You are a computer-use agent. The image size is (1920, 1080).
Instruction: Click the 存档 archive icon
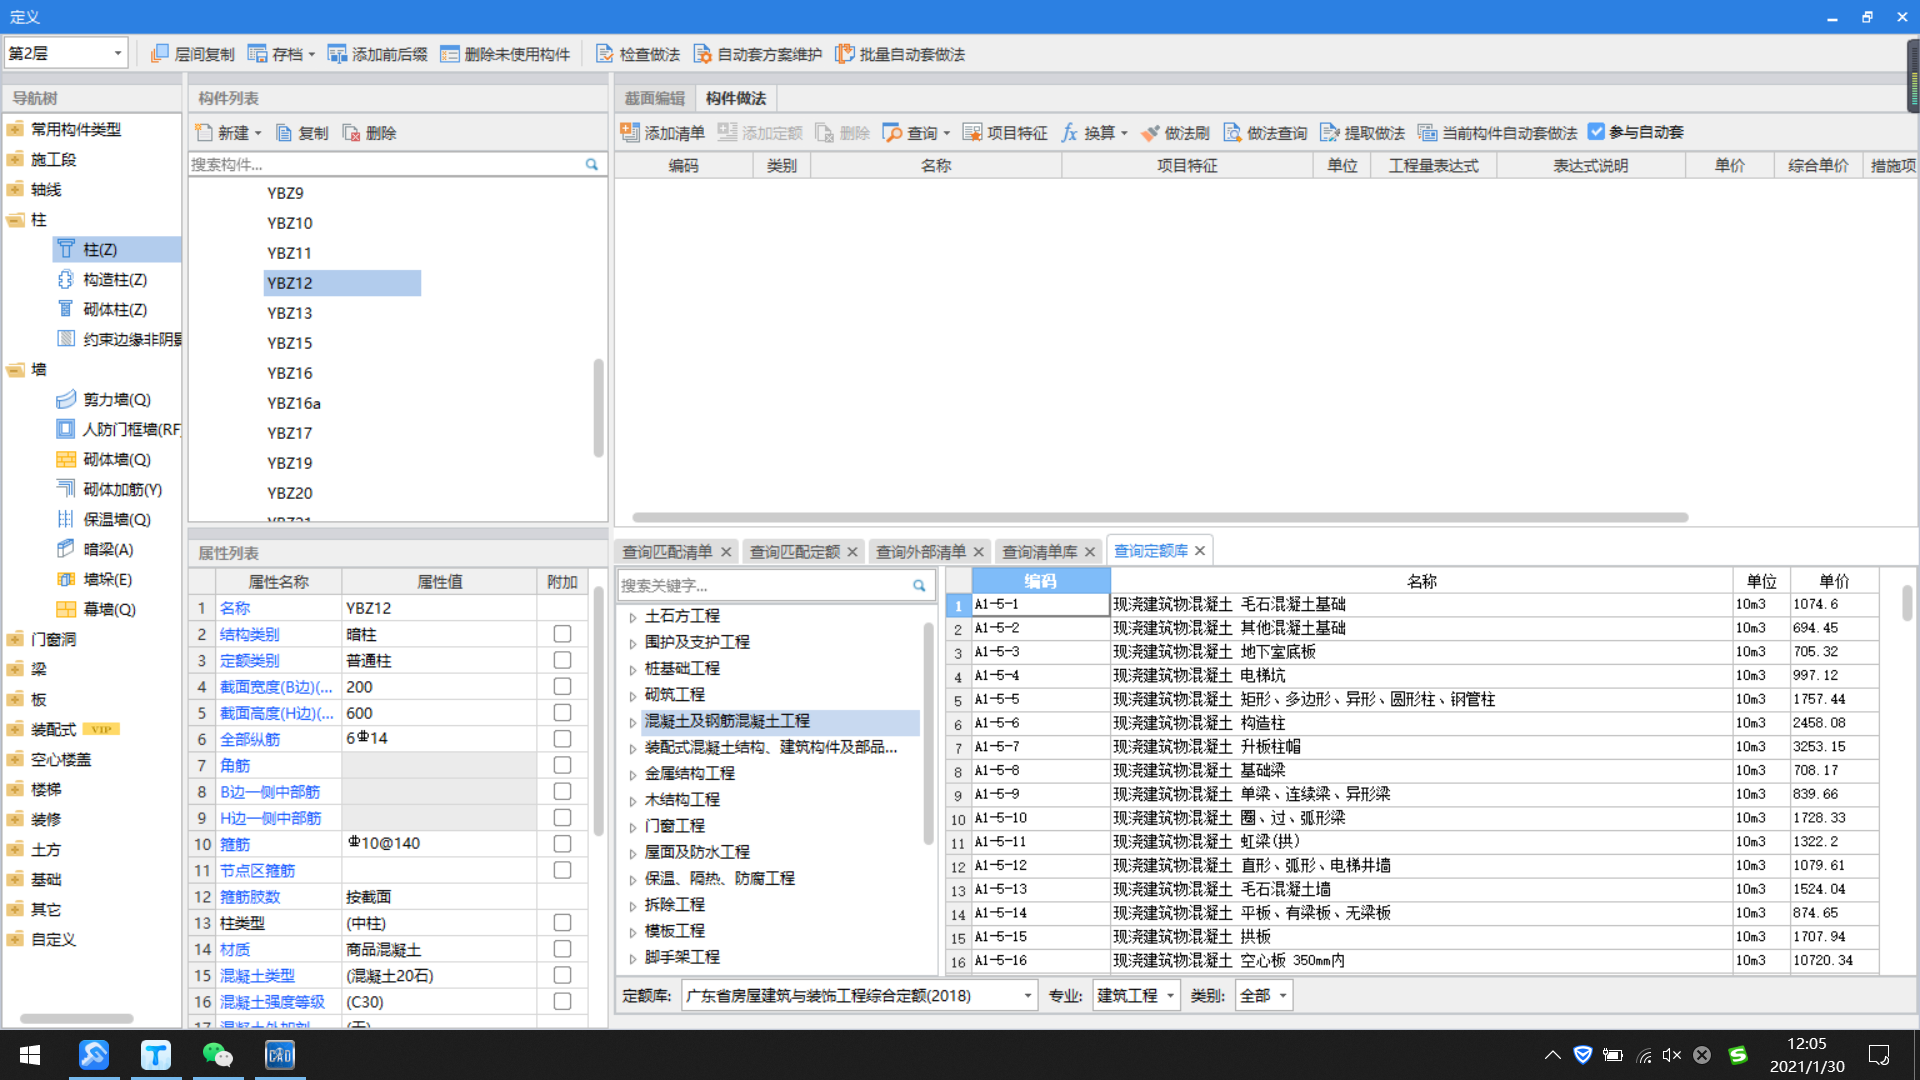[x=258, y=54]
